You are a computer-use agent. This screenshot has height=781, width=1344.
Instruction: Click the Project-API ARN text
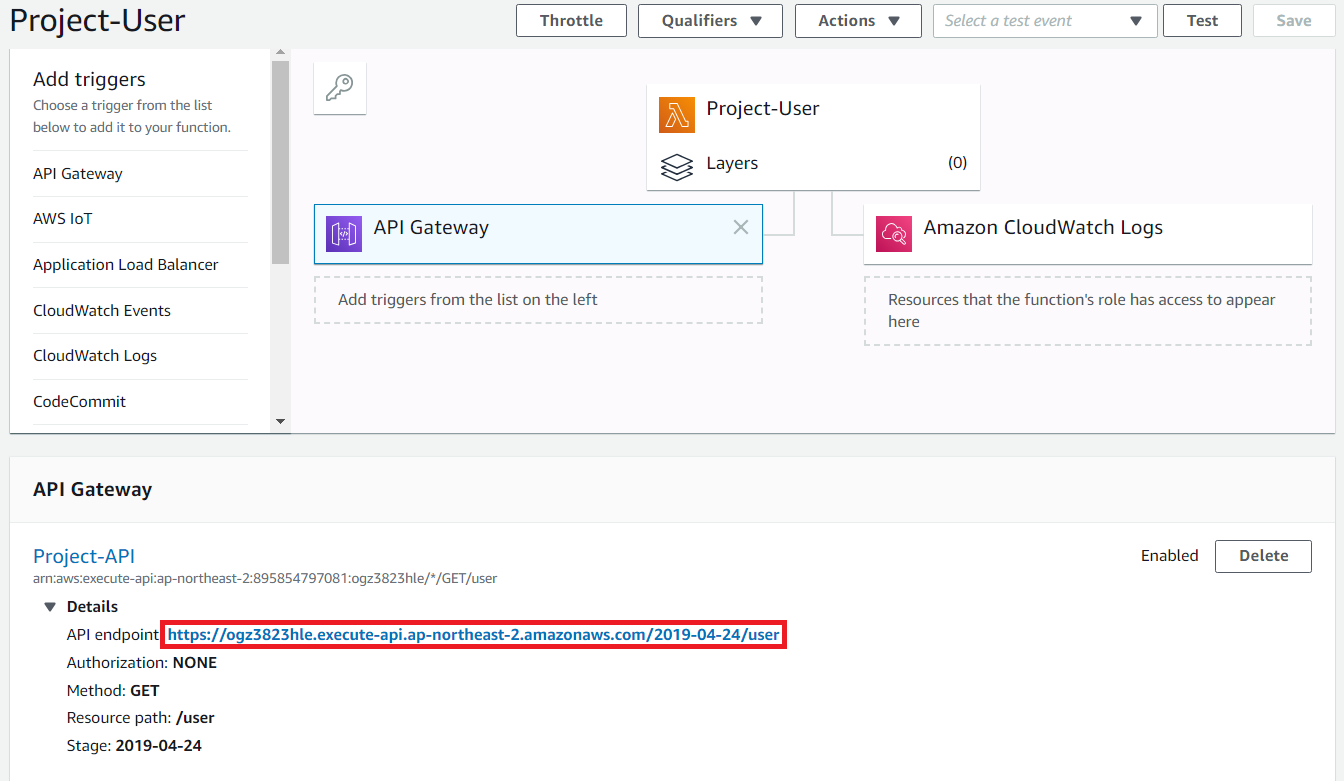coord(265,579)
